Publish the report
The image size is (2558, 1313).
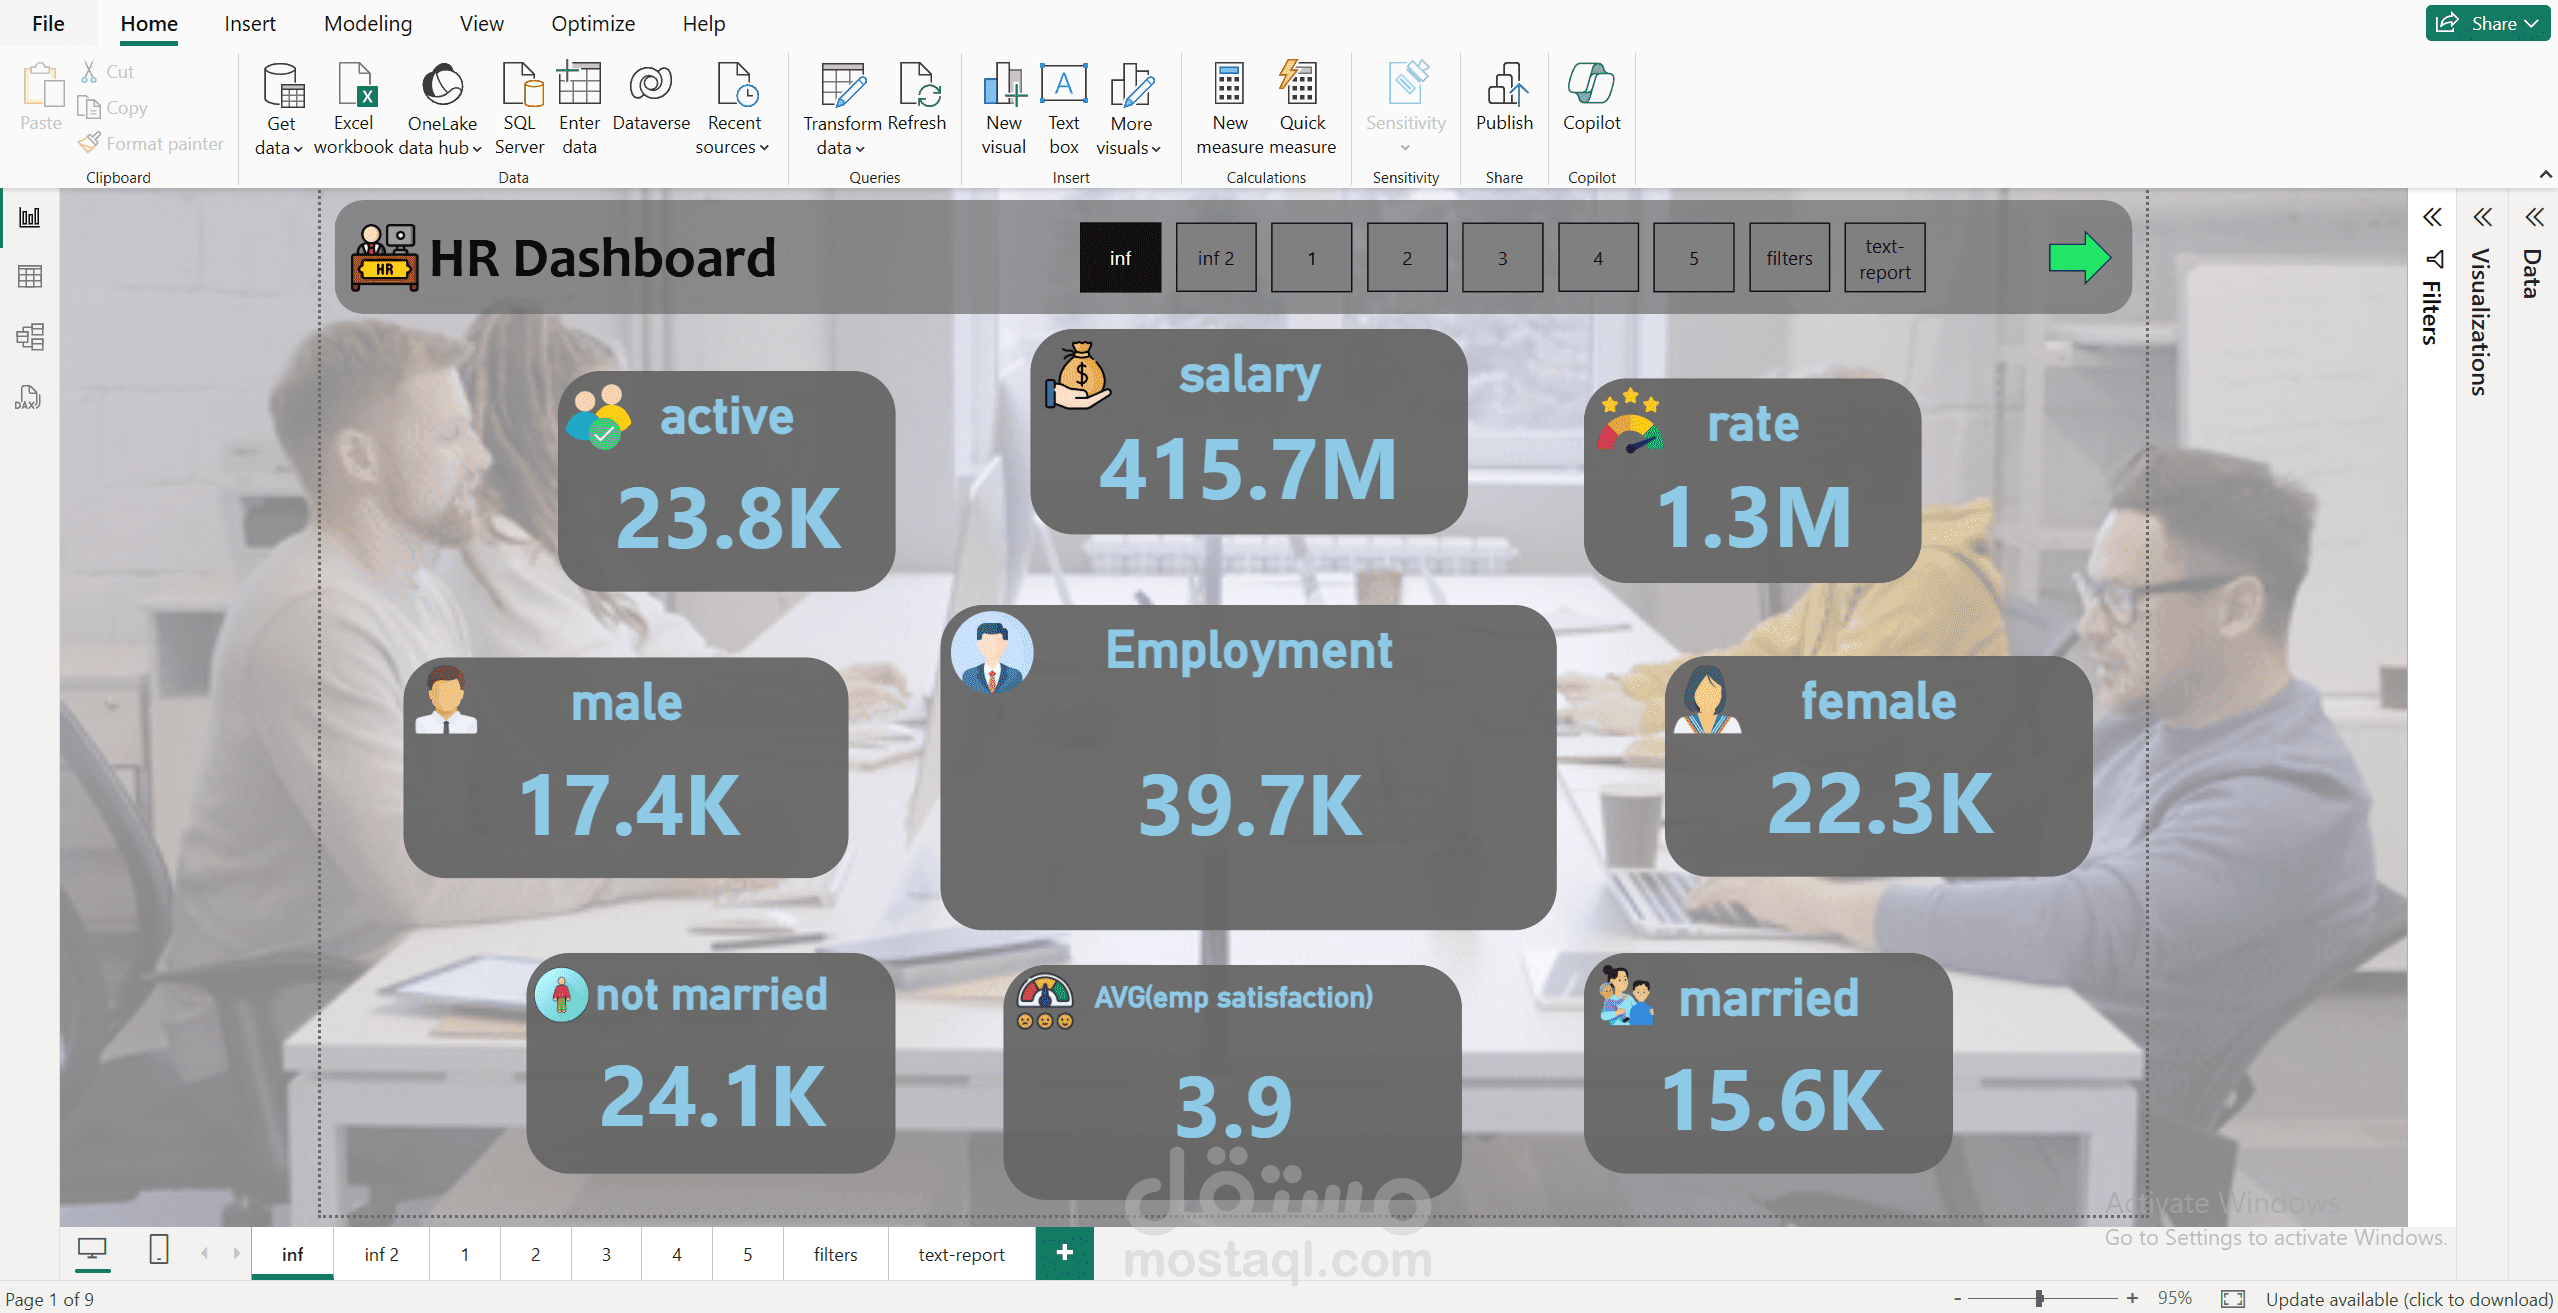tap(1504, 97)
